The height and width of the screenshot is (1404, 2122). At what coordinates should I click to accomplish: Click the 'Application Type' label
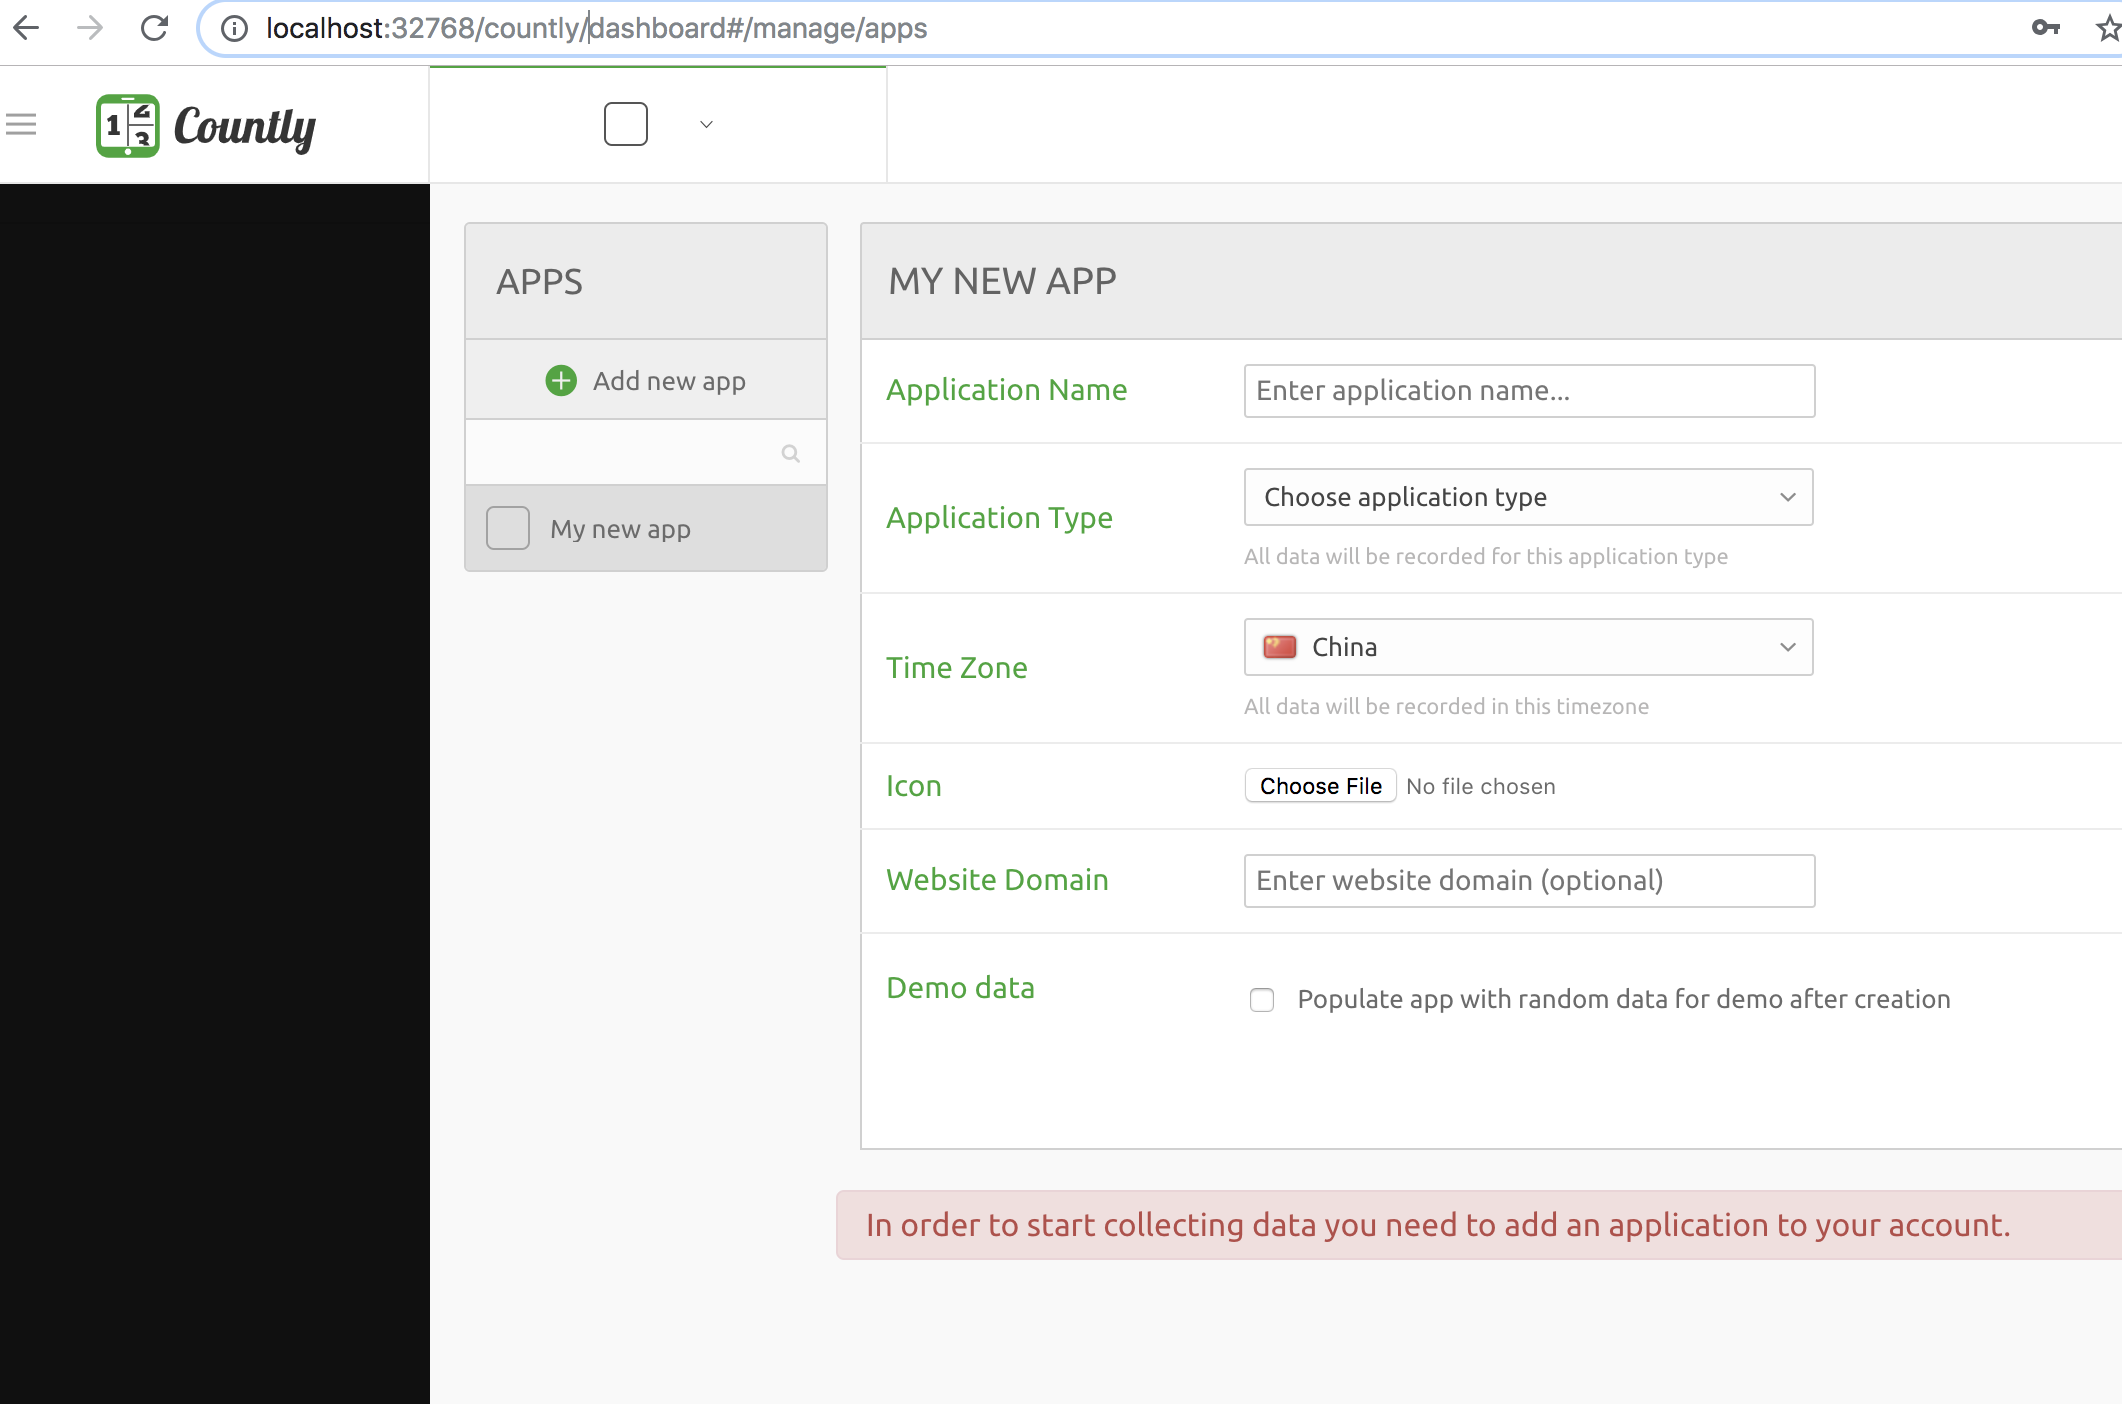pos(999,518)
